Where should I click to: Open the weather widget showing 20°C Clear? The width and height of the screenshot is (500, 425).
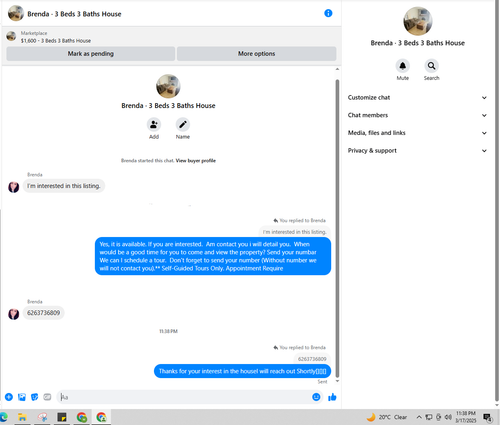(387, 417)
